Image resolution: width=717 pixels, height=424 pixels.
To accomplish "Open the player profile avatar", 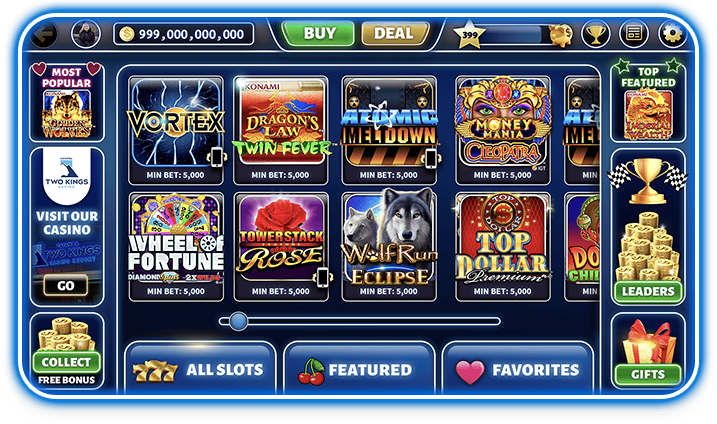I will pyautogui.click(x=86, y=34).
